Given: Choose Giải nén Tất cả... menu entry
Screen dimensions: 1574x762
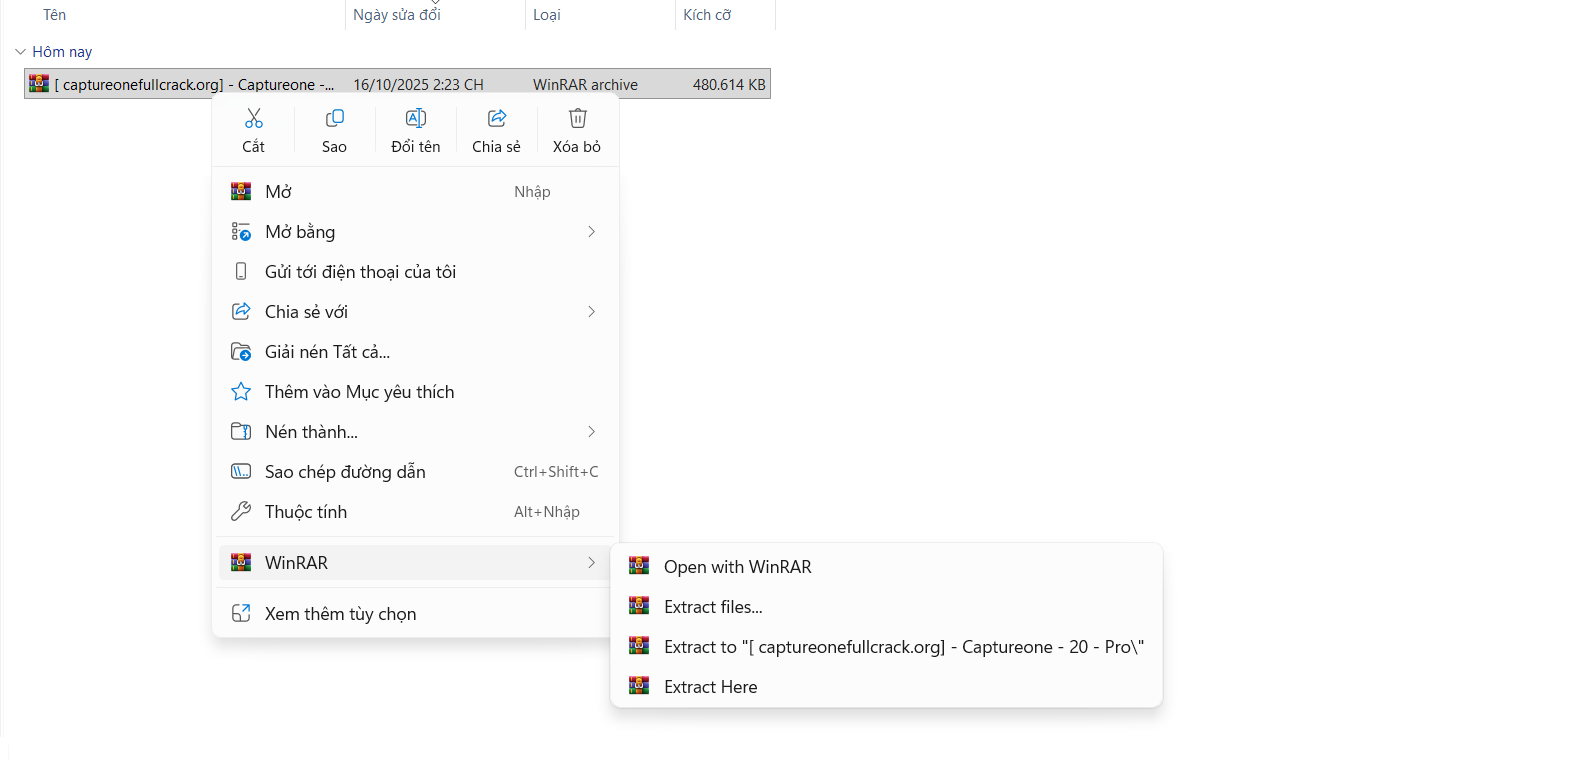Looking at the screenshot, I should pyautogui.click(x=327, y=352).
